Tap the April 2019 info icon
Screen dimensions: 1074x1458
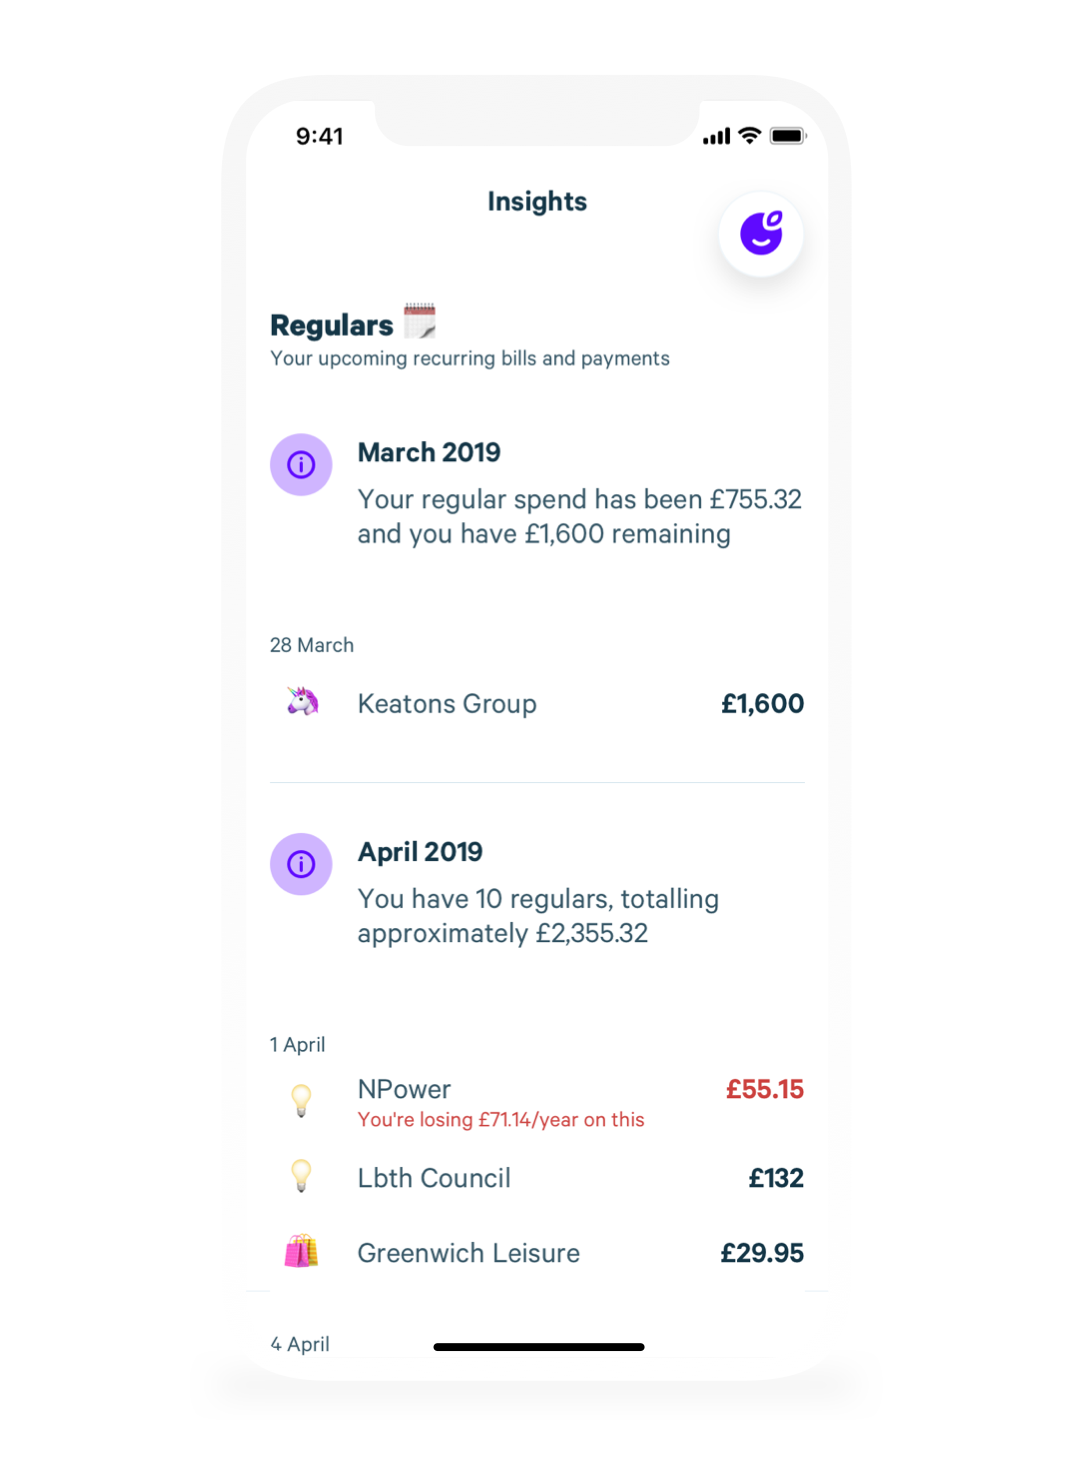301,864
